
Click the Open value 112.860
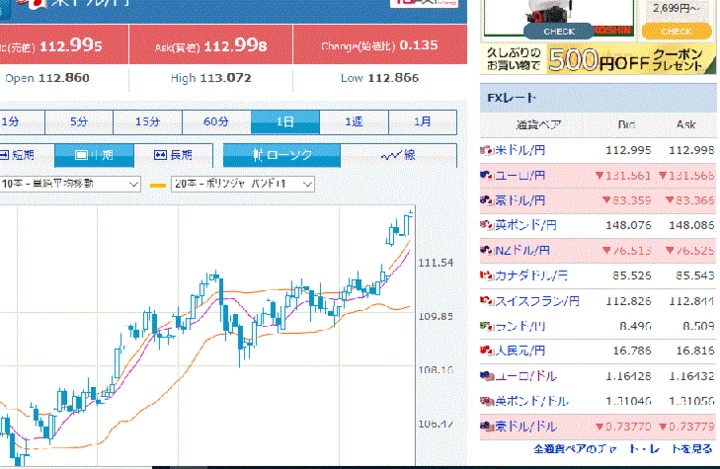(64, 78)
